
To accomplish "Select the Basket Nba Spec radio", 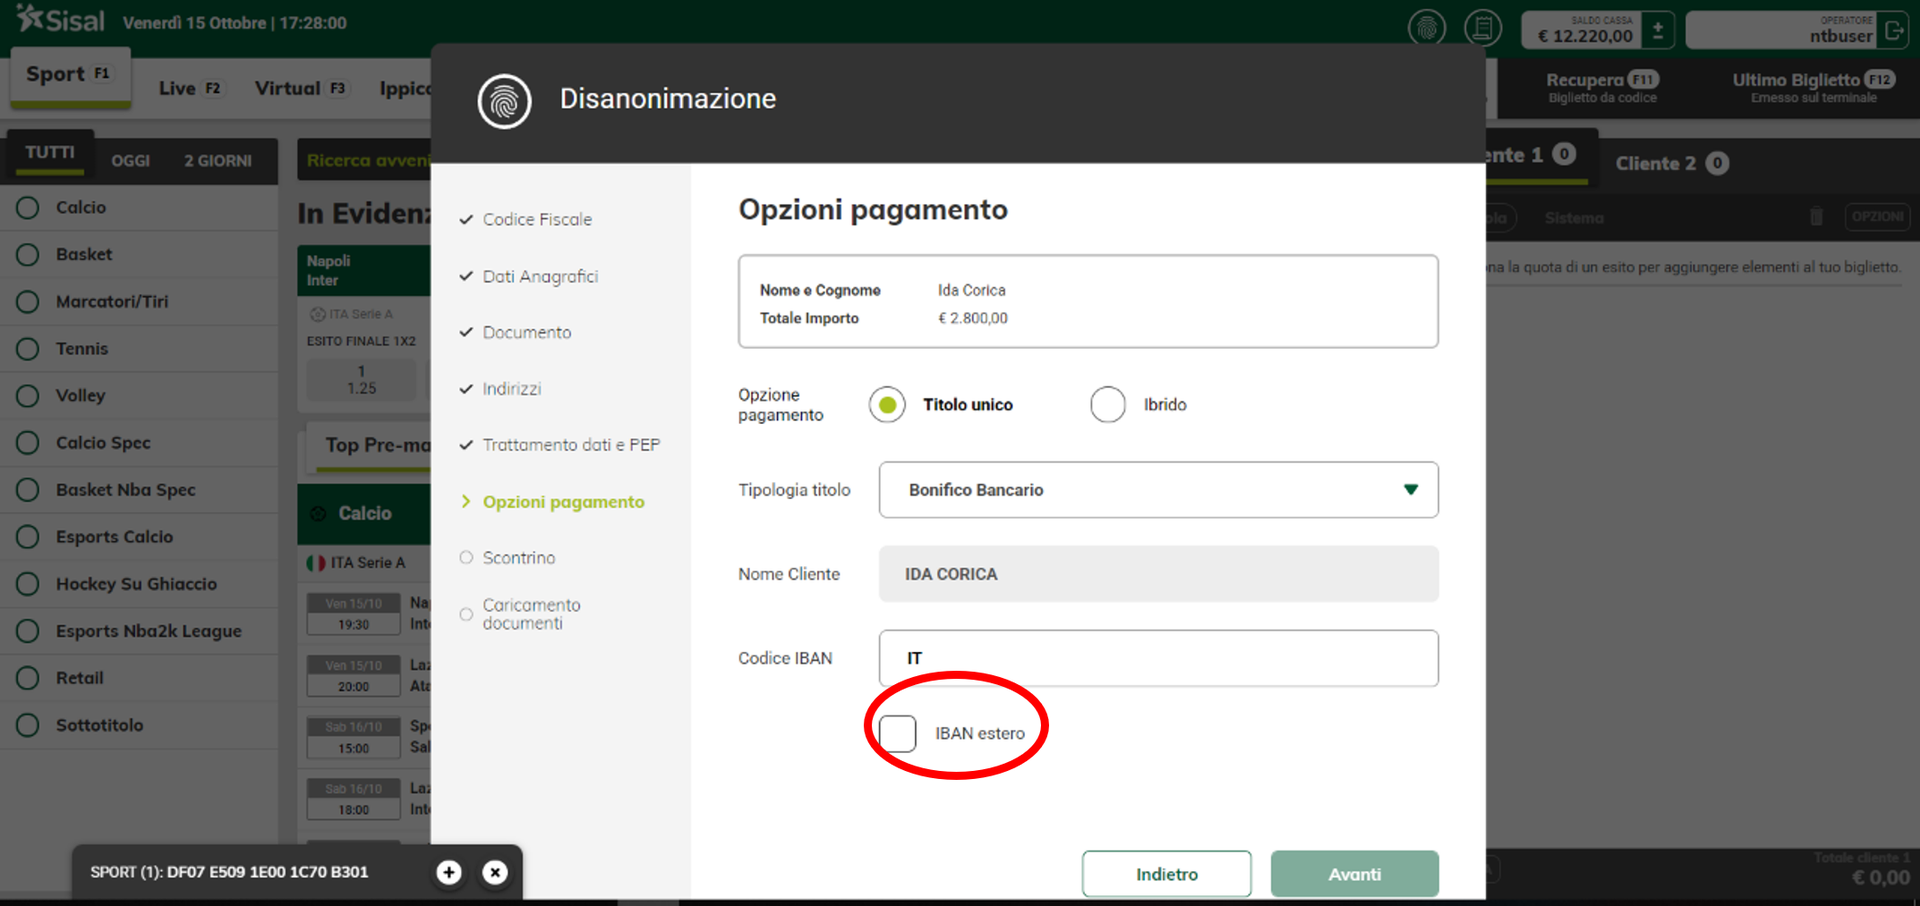I will (x=28, y=489).
